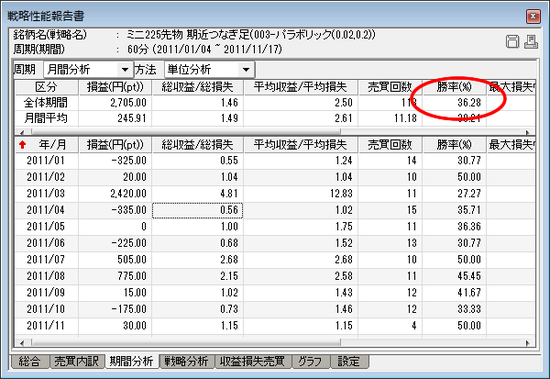The width and height of the screenshot is (550, 379).
Task: Click the 775.00 profit cell
Action: tap(115, 276)
